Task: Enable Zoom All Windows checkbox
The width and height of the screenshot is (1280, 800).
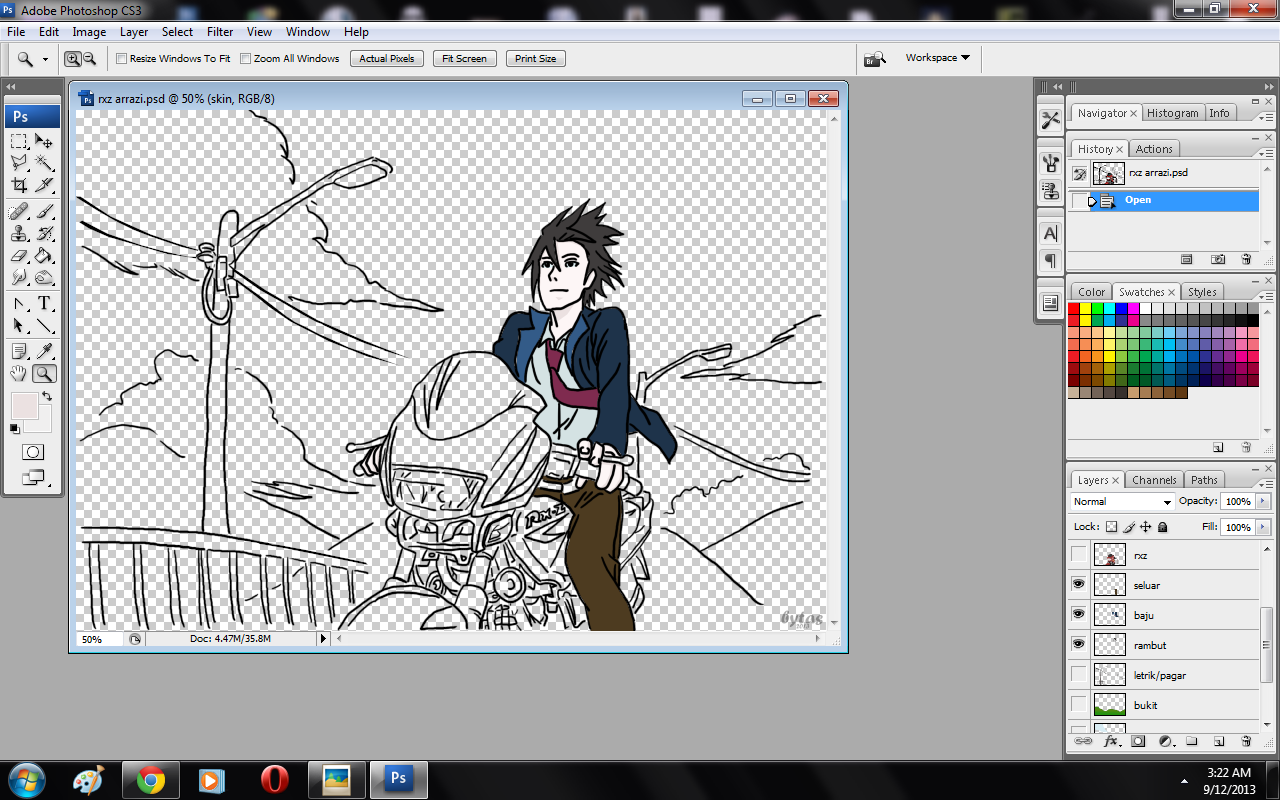Action: coord(246,59)
